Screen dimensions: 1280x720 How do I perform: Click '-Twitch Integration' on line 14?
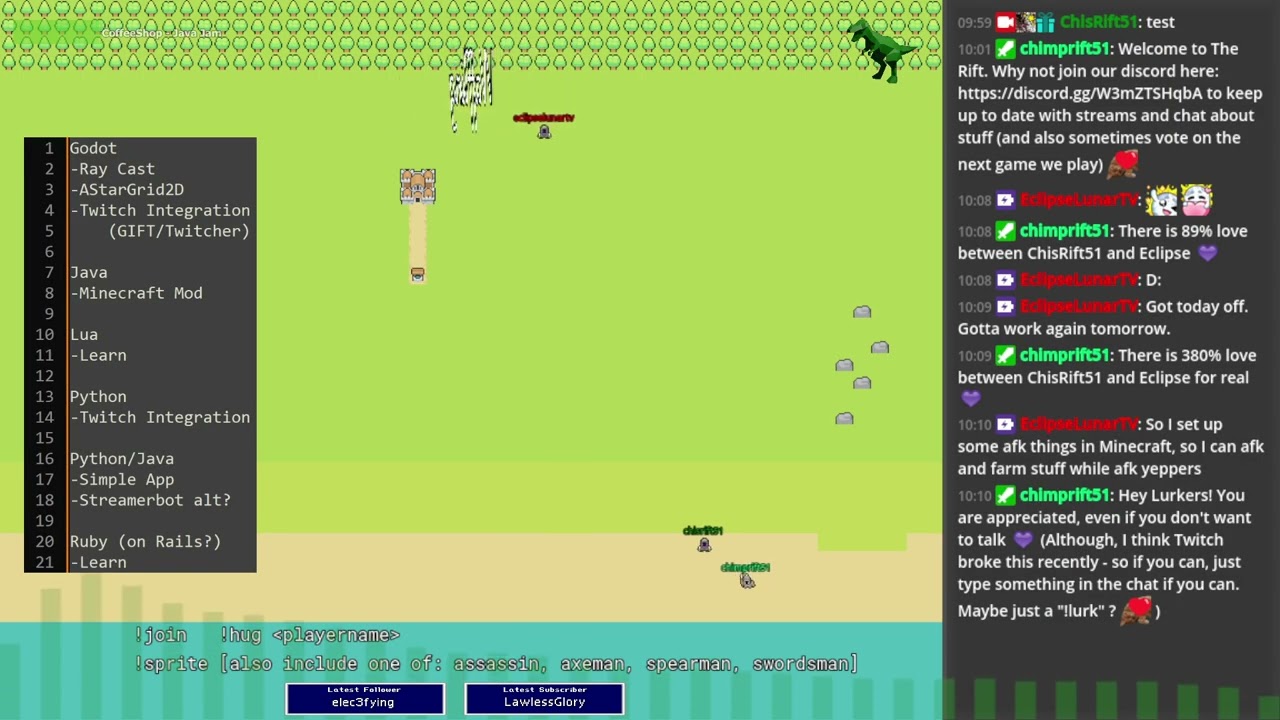pos(160,417)
